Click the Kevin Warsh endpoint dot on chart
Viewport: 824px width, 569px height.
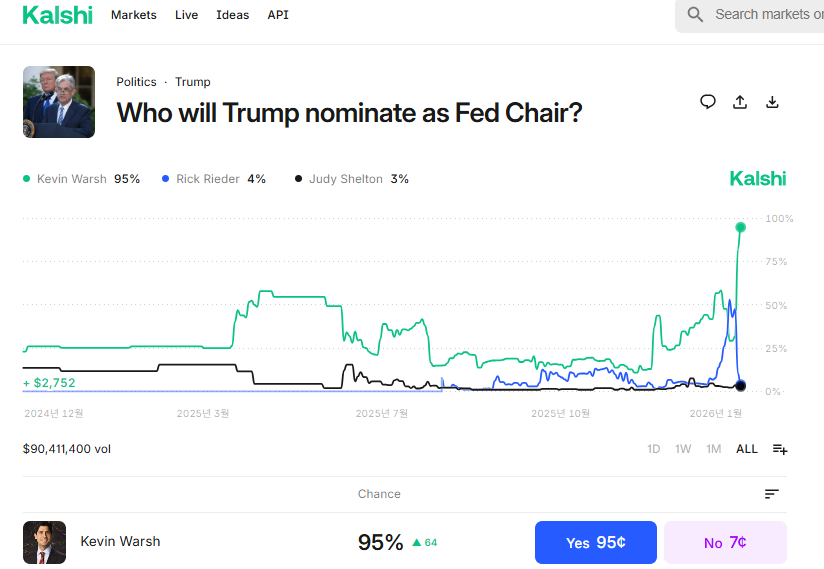pos(740,227)
